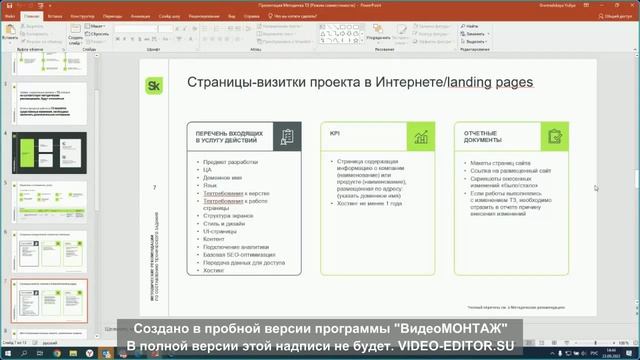Open the font name combo box
The image size is (640, 360).
pos(136,29)
